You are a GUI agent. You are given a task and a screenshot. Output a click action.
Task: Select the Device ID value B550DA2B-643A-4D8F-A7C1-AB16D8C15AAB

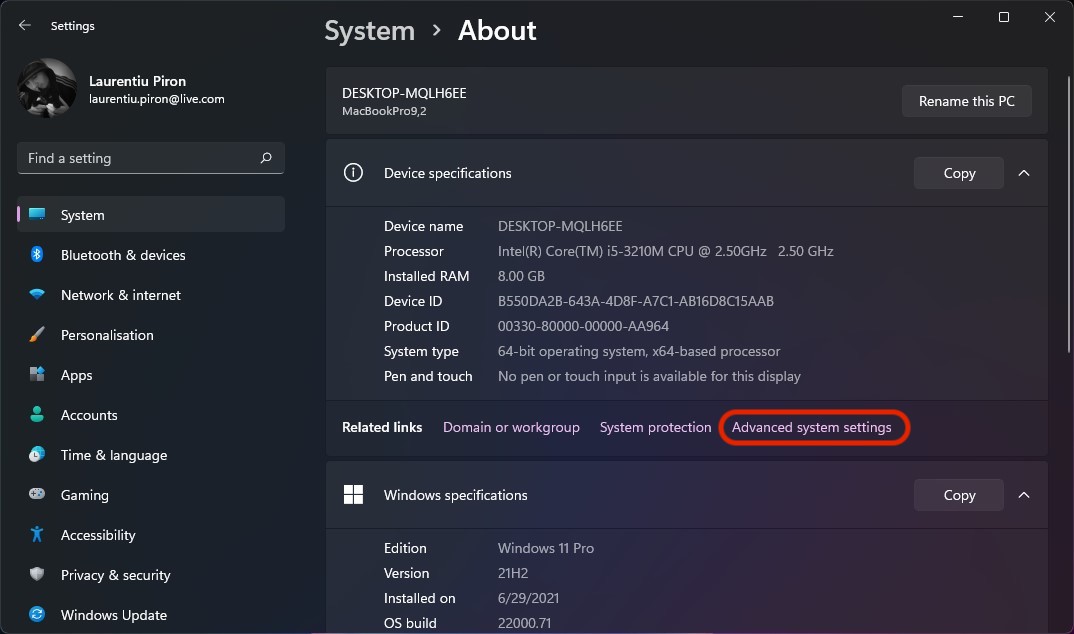click(x=636, y=301)
